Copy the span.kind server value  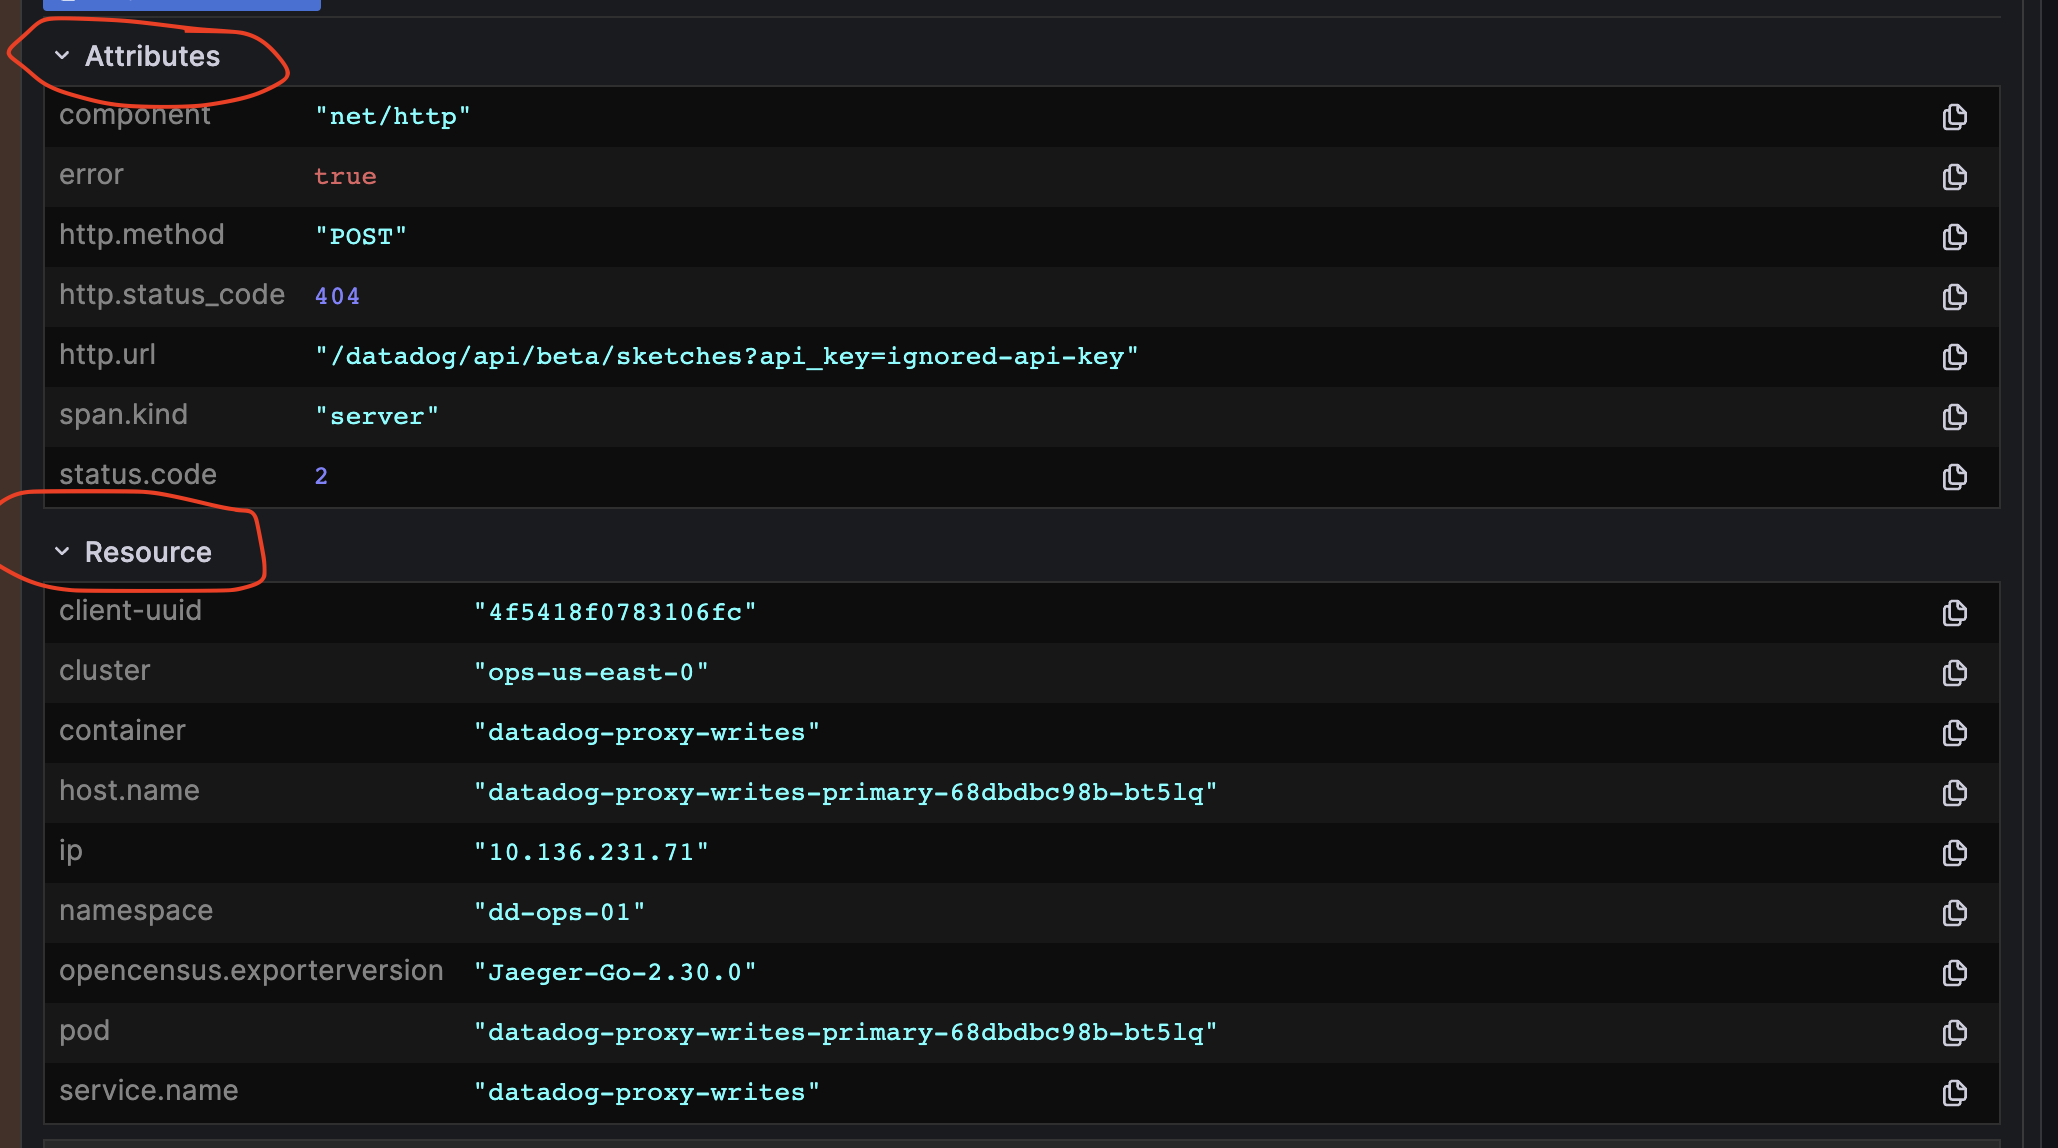tap(1954, 417)
